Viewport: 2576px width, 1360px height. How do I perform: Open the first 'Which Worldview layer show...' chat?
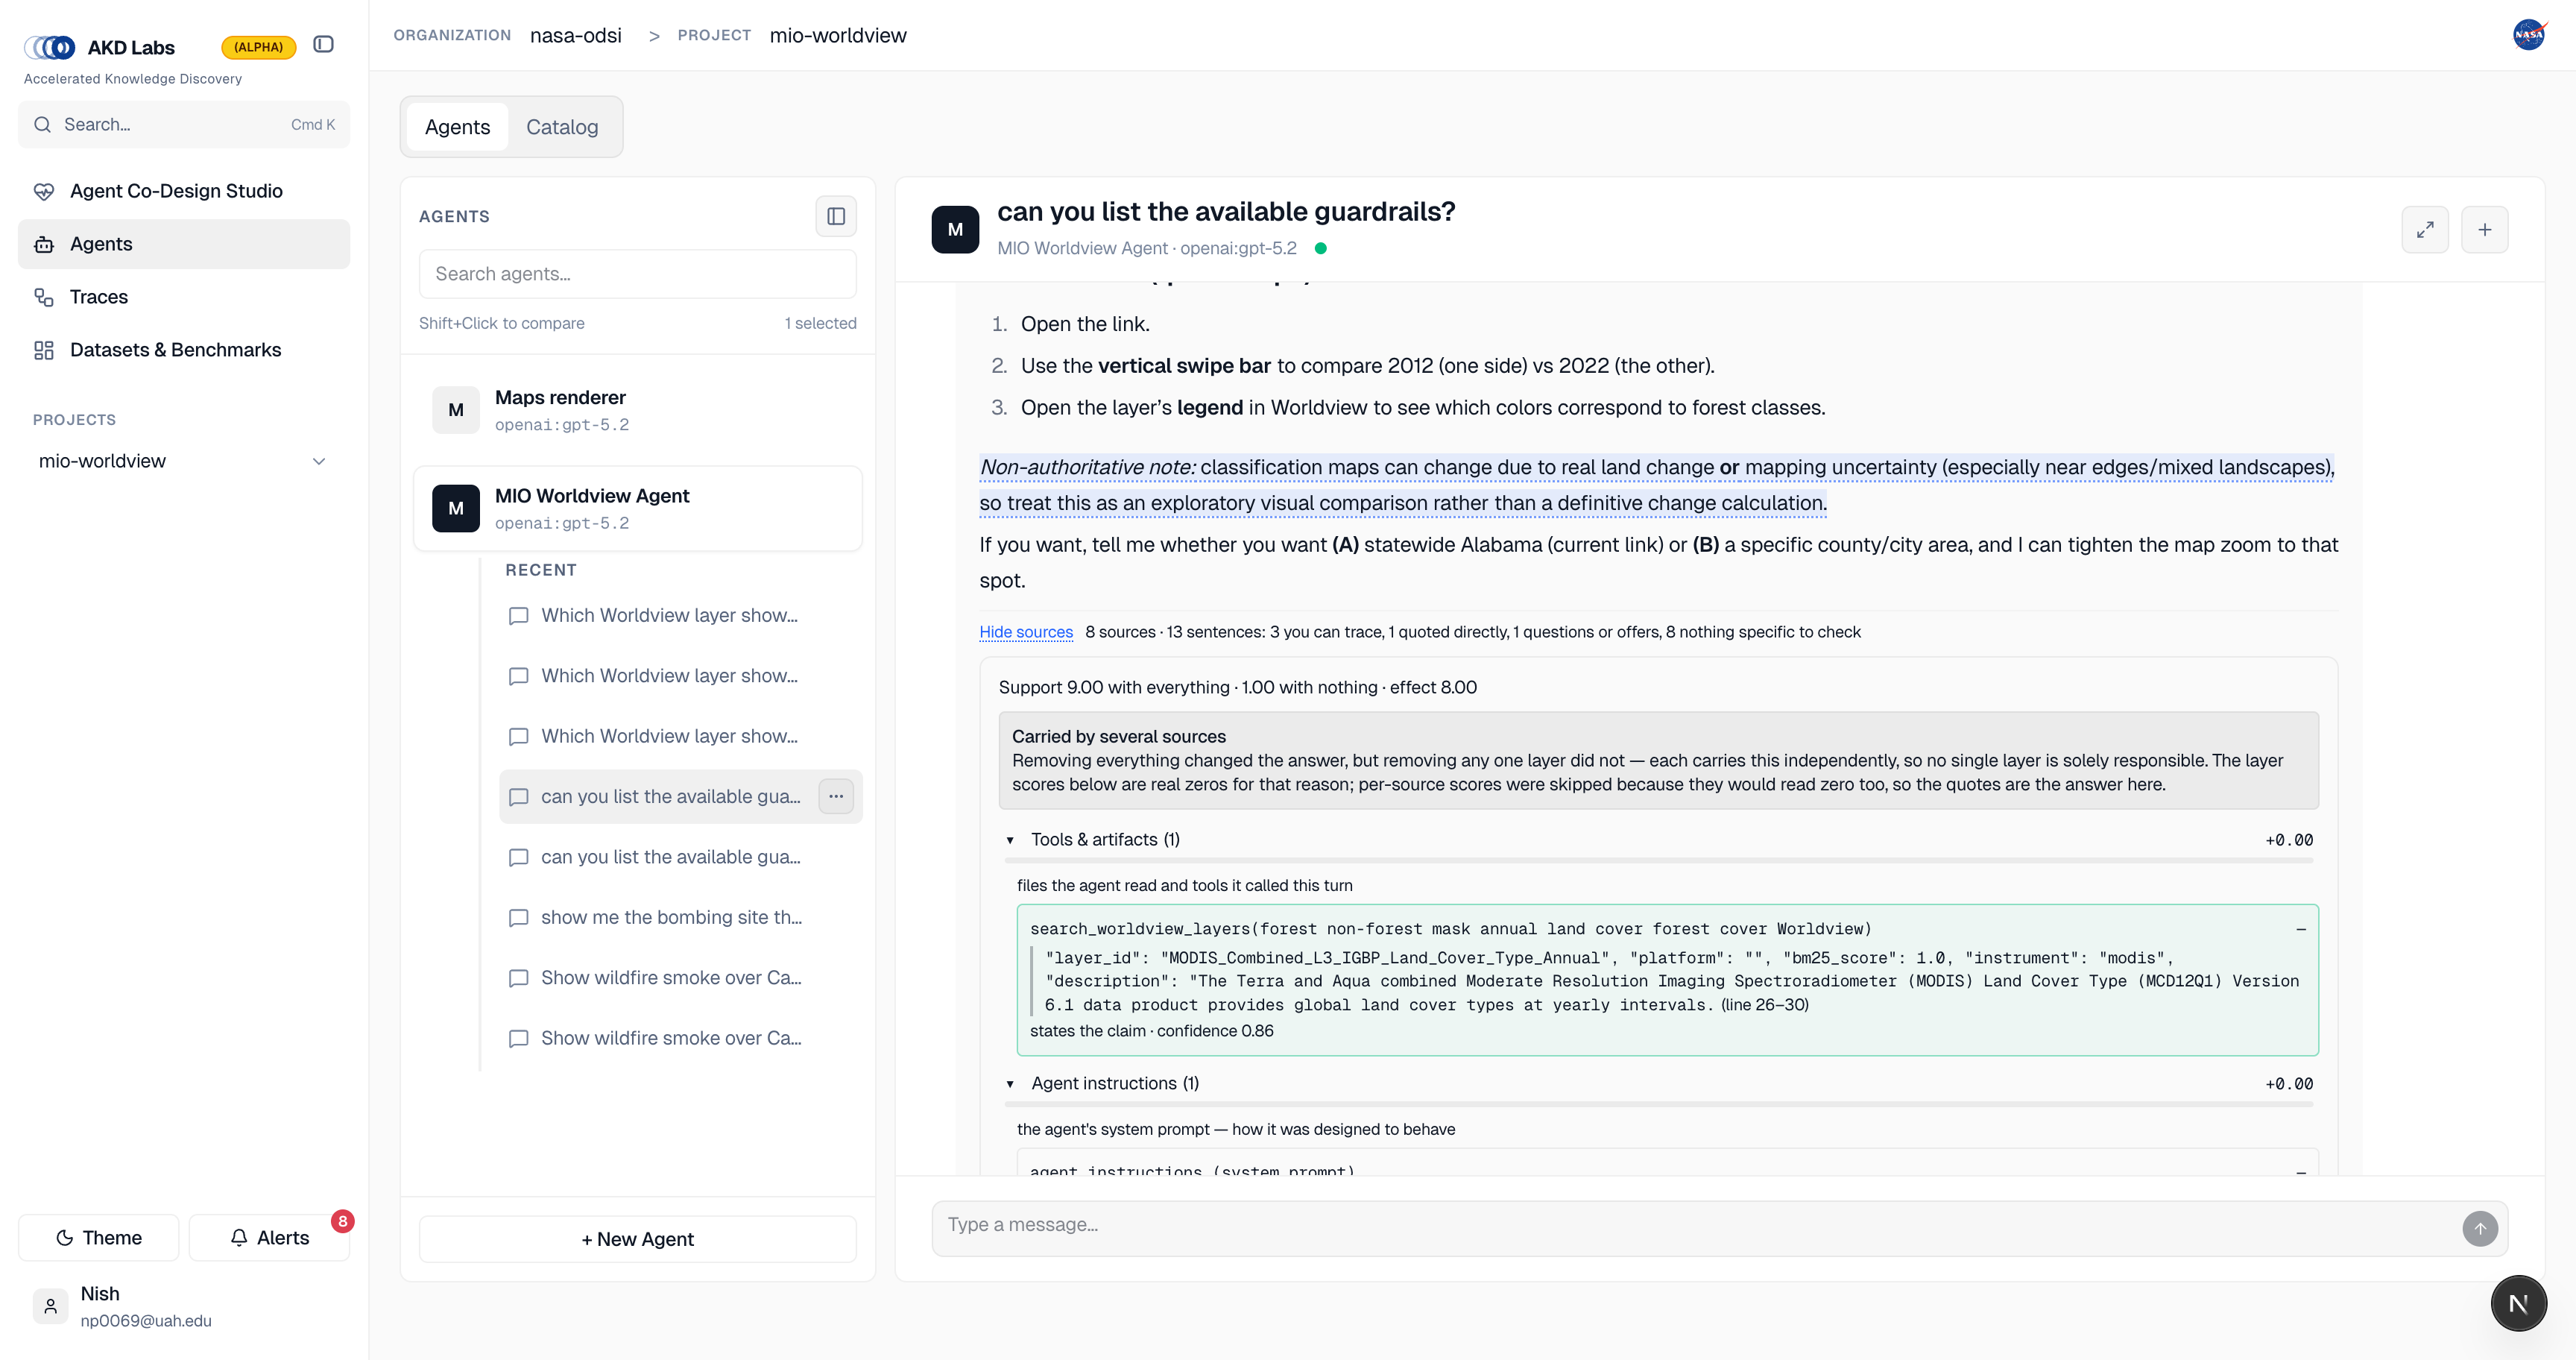coord(680,616)
